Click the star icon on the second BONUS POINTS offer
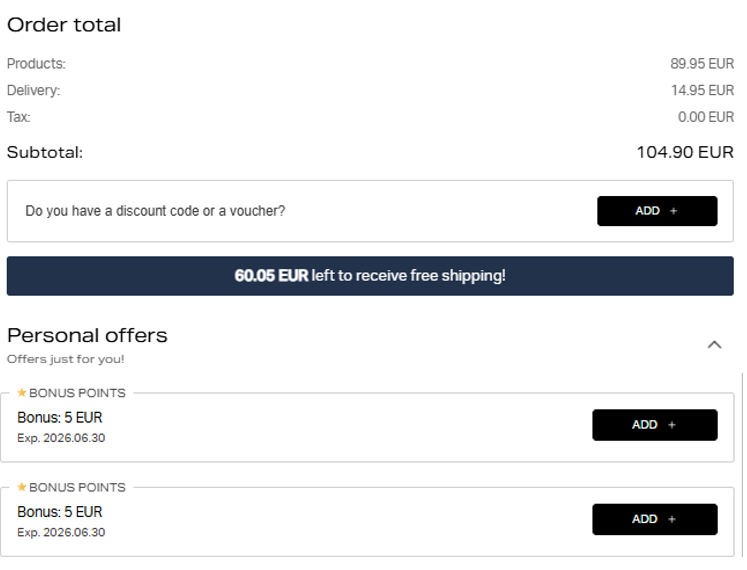 22,487
